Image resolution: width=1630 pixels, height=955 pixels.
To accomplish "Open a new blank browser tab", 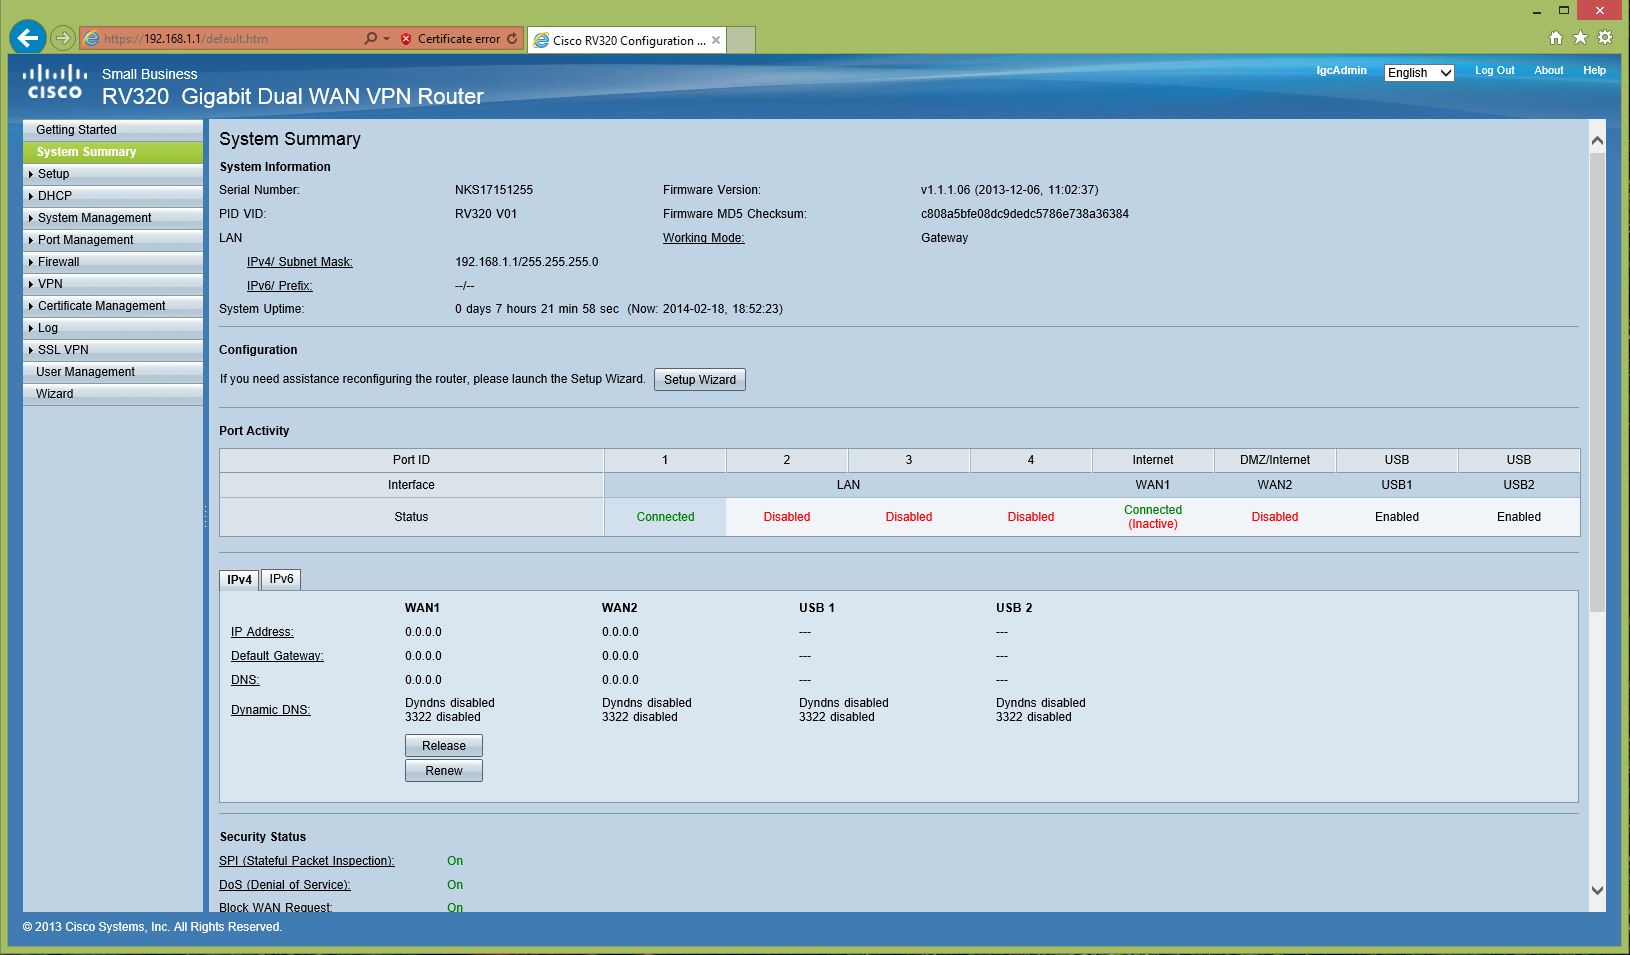I will click(x=741, y=40).
